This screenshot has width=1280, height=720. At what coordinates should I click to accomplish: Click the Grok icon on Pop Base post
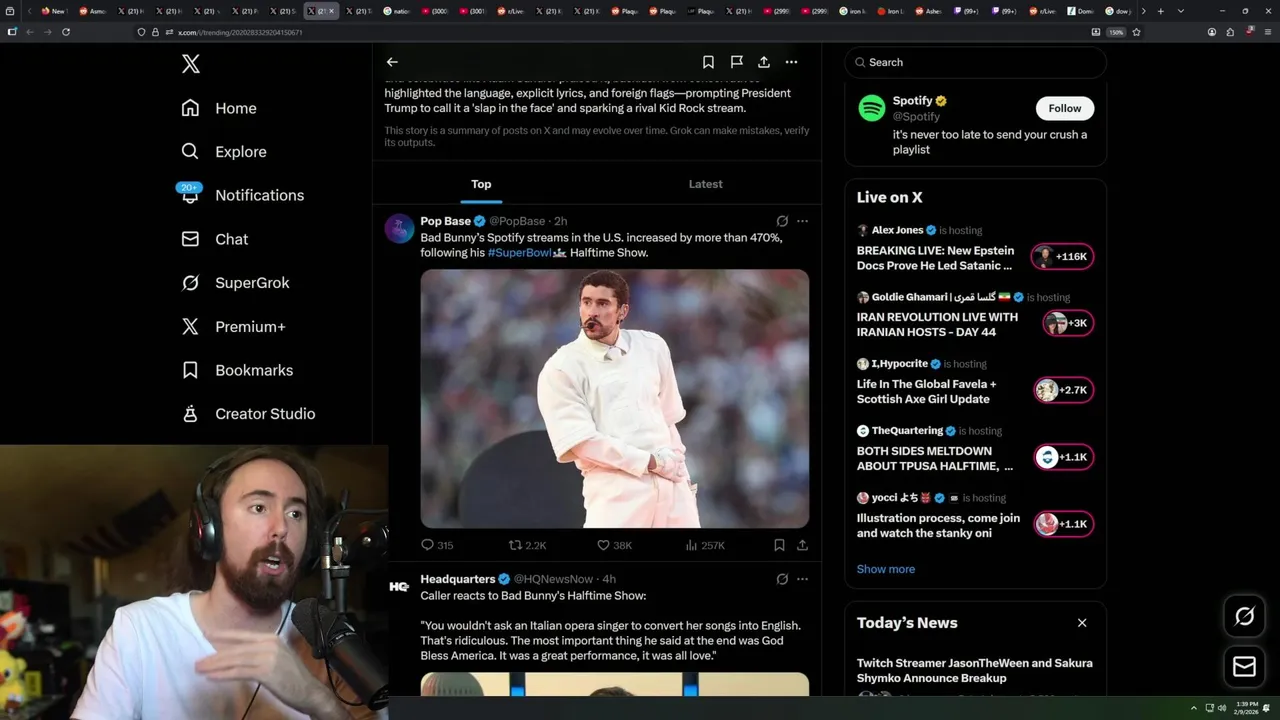[x=782, y=221]
